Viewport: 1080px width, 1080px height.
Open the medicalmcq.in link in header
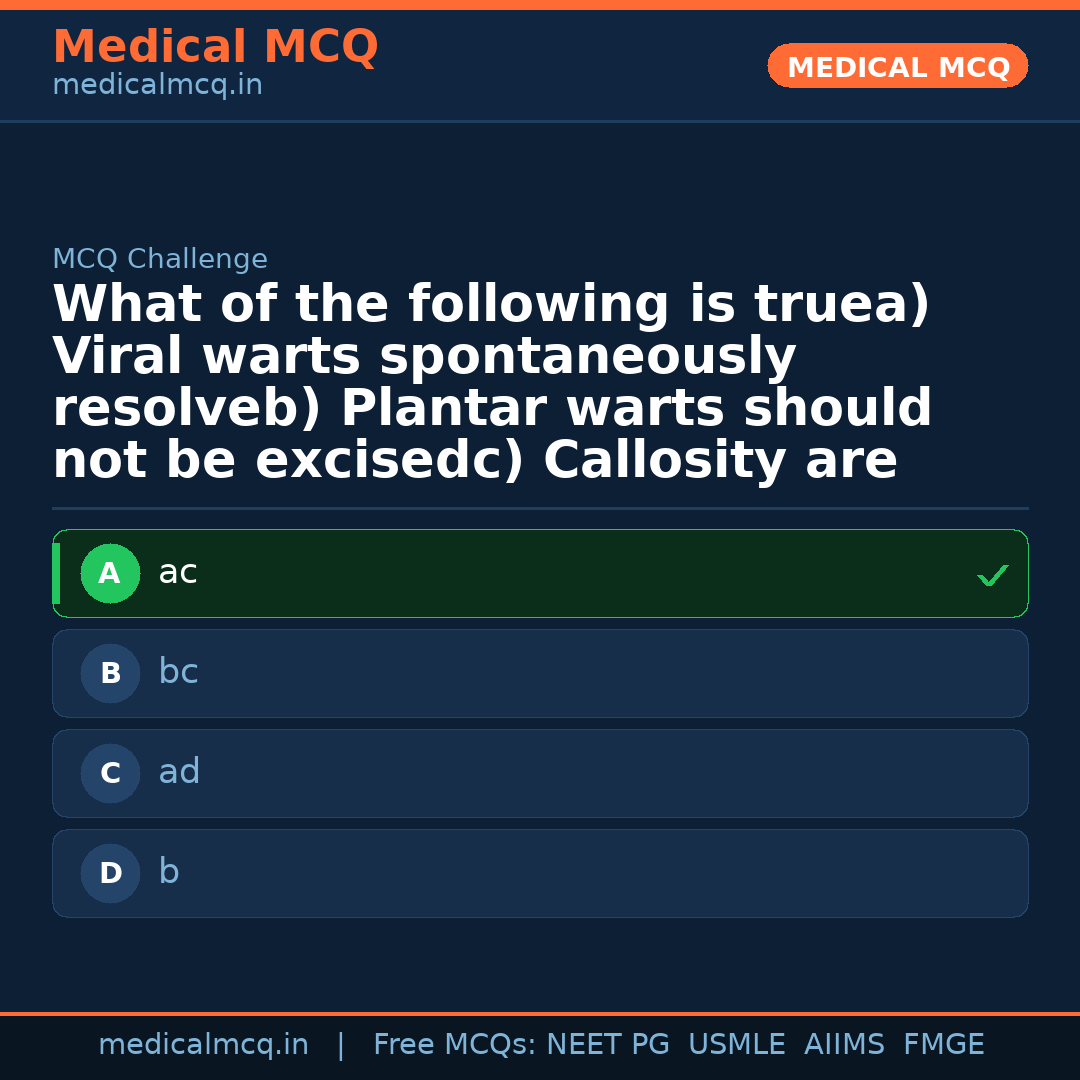tap(156, 84)
